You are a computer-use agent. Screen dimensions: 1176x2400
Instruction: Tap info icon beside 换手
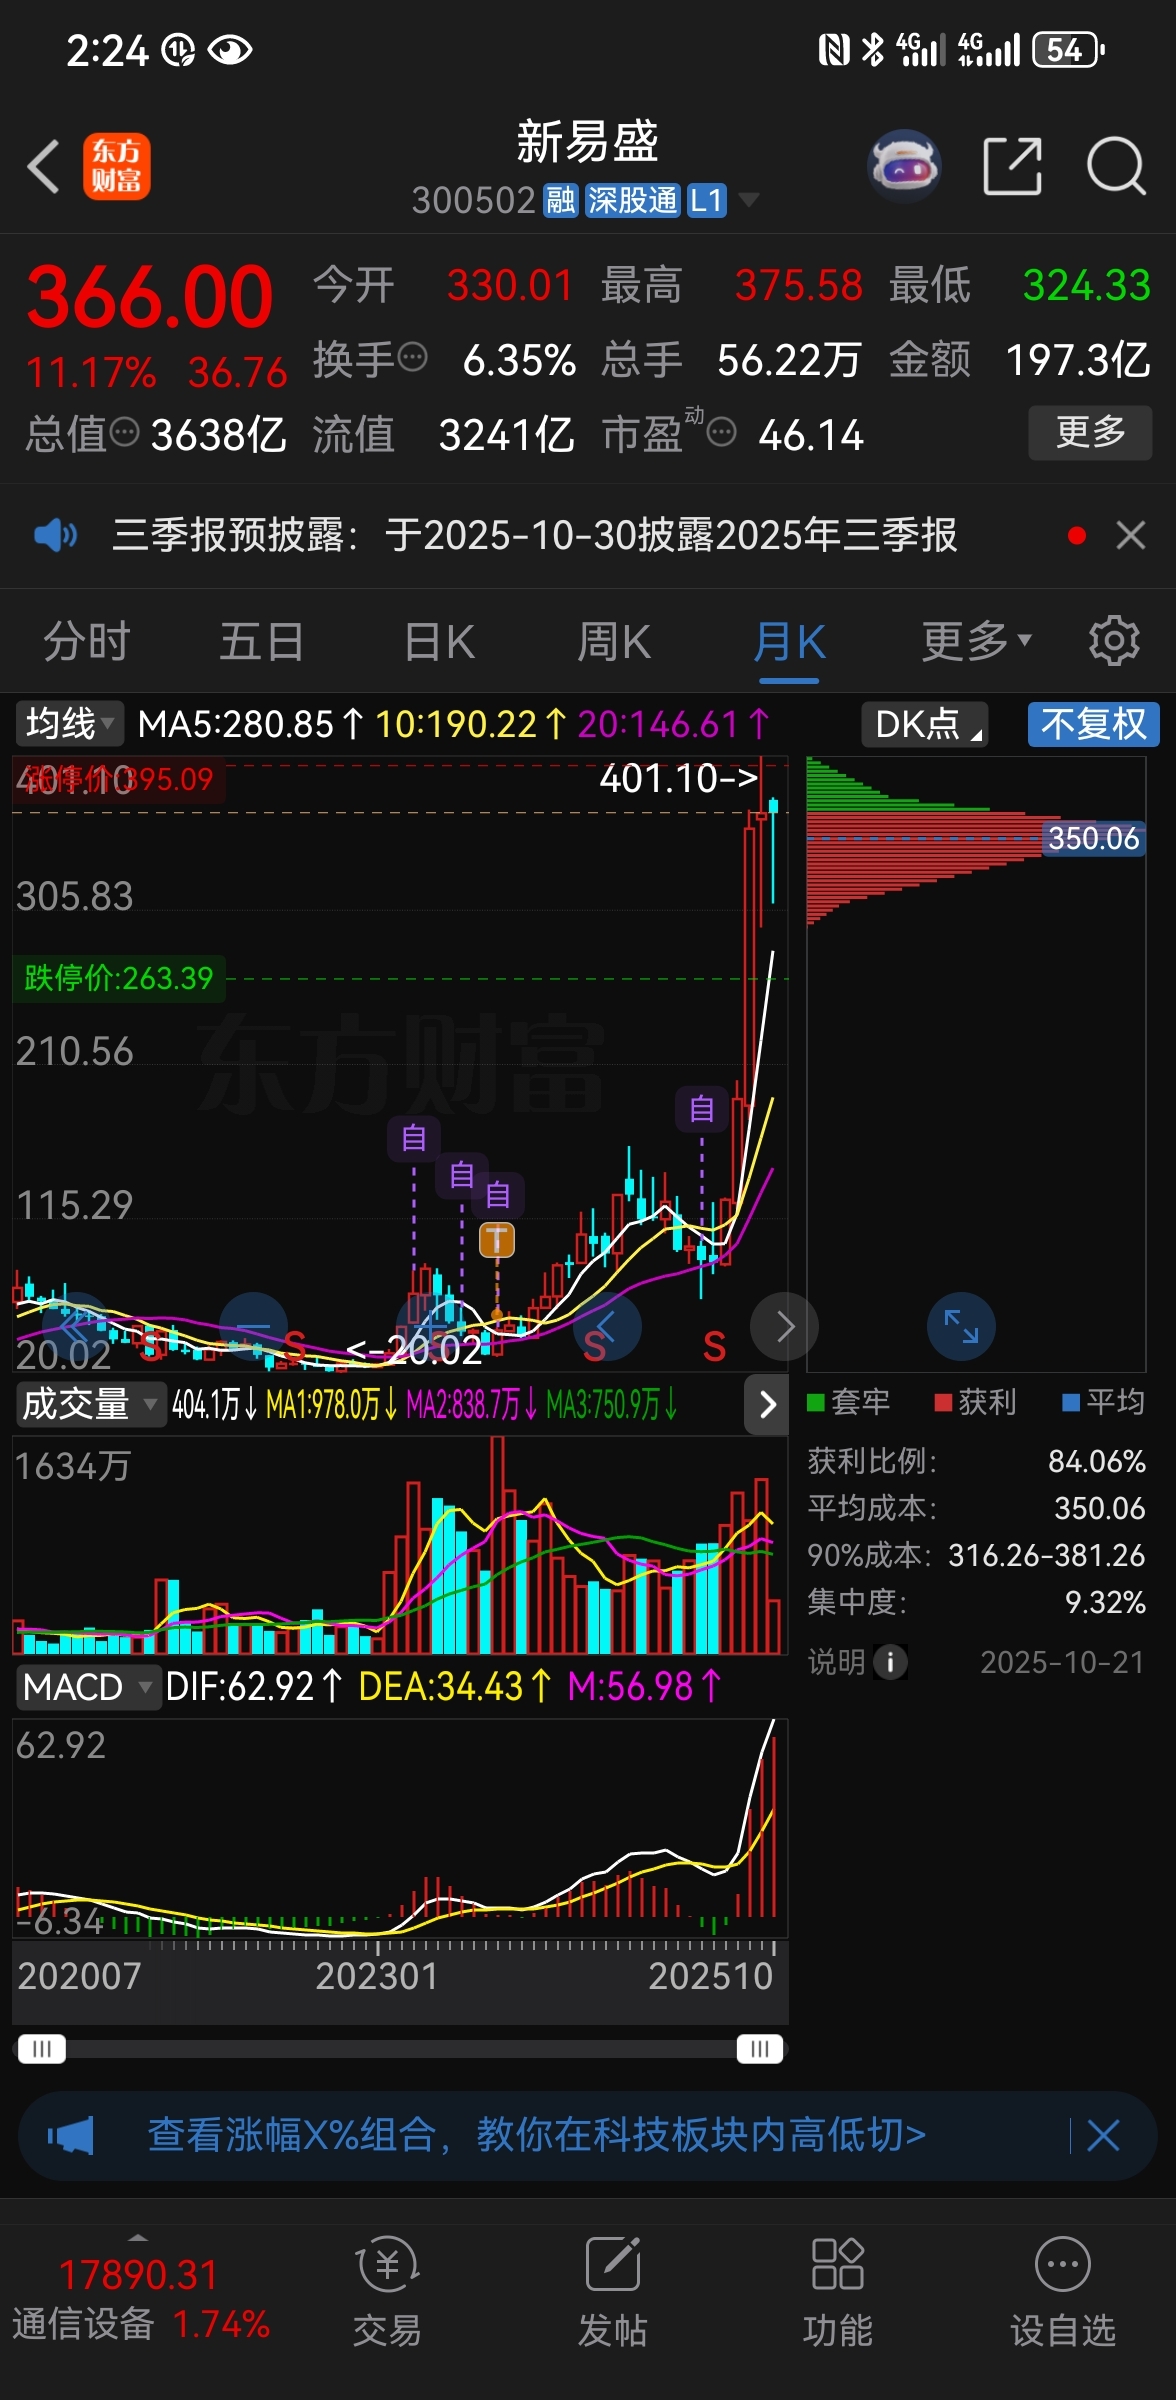(x=412, y=357)
